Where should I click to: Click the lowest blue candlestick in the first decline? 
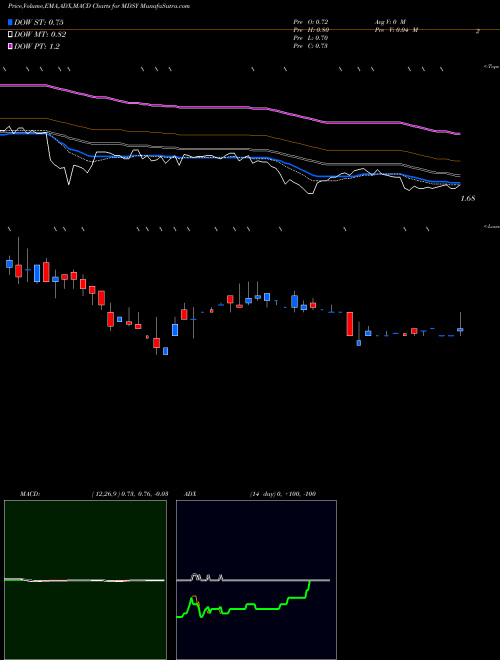[165, 351]
